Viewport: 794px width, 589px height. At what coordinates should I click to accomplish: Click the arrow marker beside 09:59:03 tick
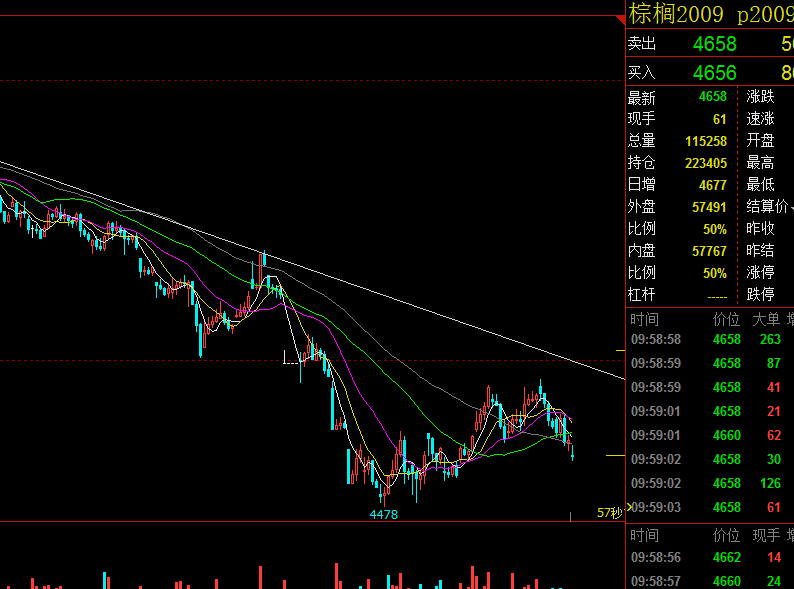(629, 506)
